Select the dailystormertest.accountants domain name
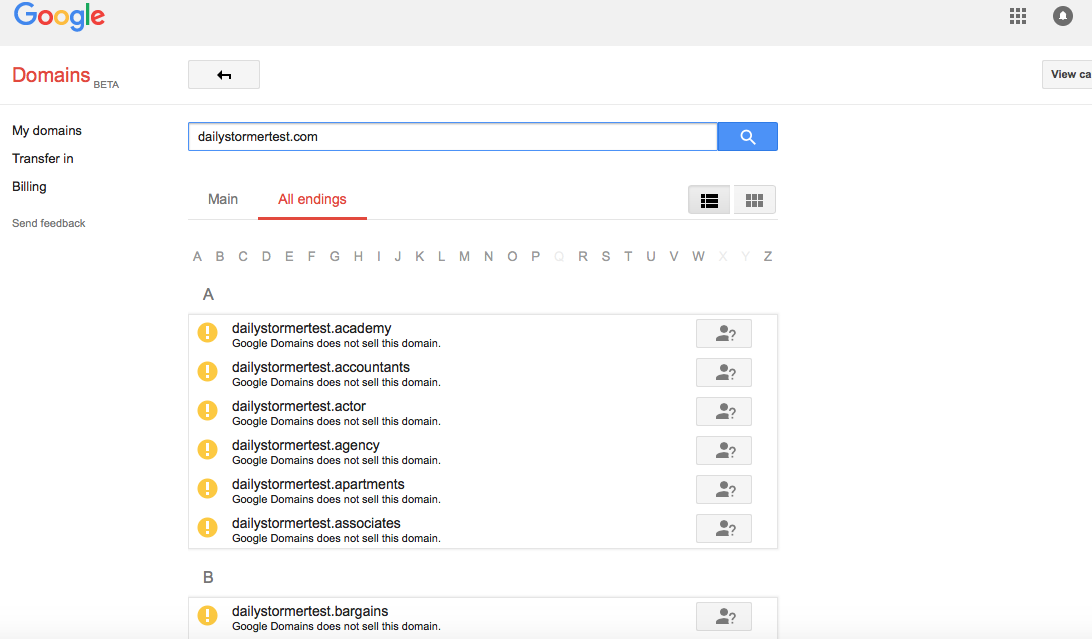Viewport: 1092px width, 639px height. [x=321, y=367]
